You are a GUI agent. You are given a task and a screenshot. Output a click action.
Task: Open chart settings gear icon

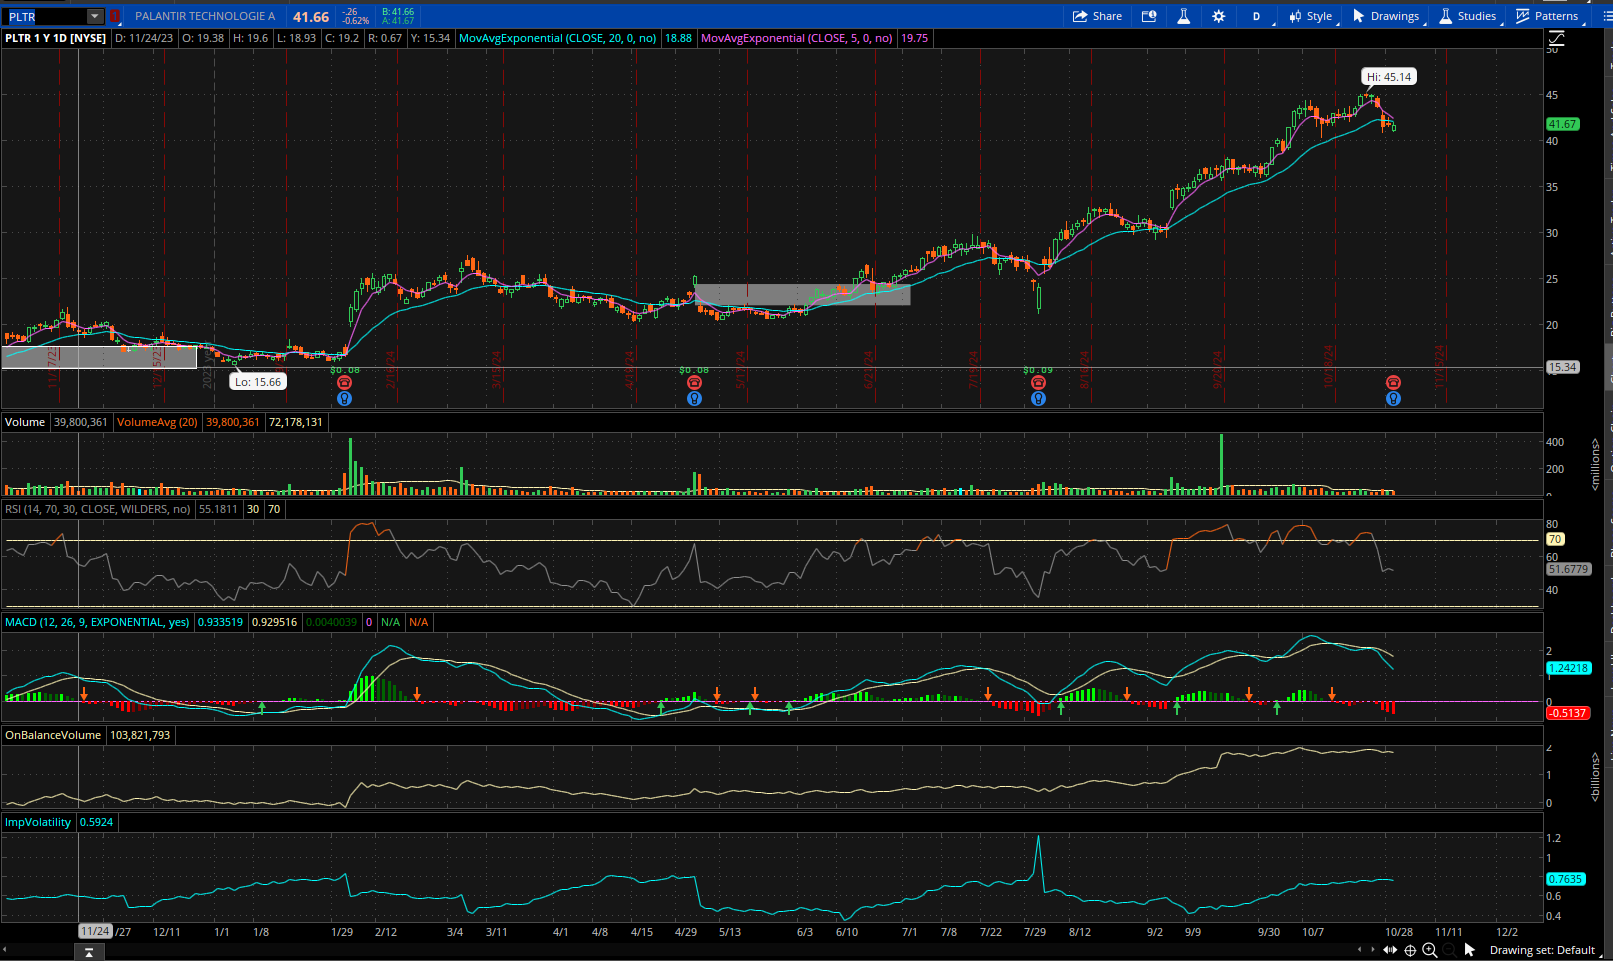click(x=1218, y=16)
